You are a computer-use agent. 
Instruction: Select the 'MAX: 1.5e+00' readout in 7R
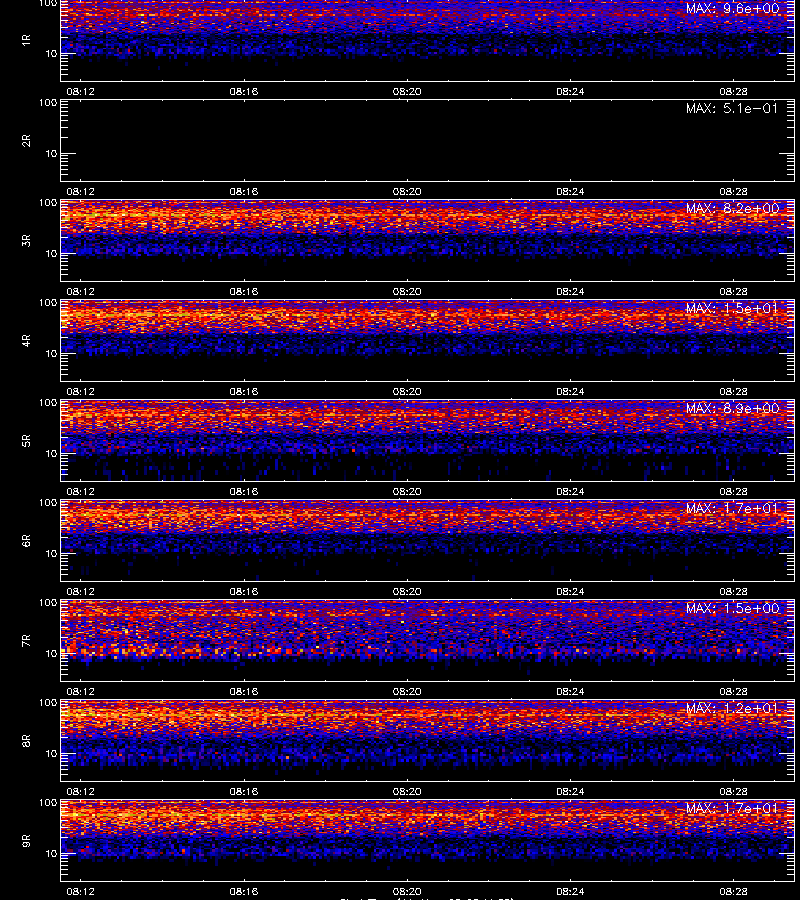click(732, 608)
